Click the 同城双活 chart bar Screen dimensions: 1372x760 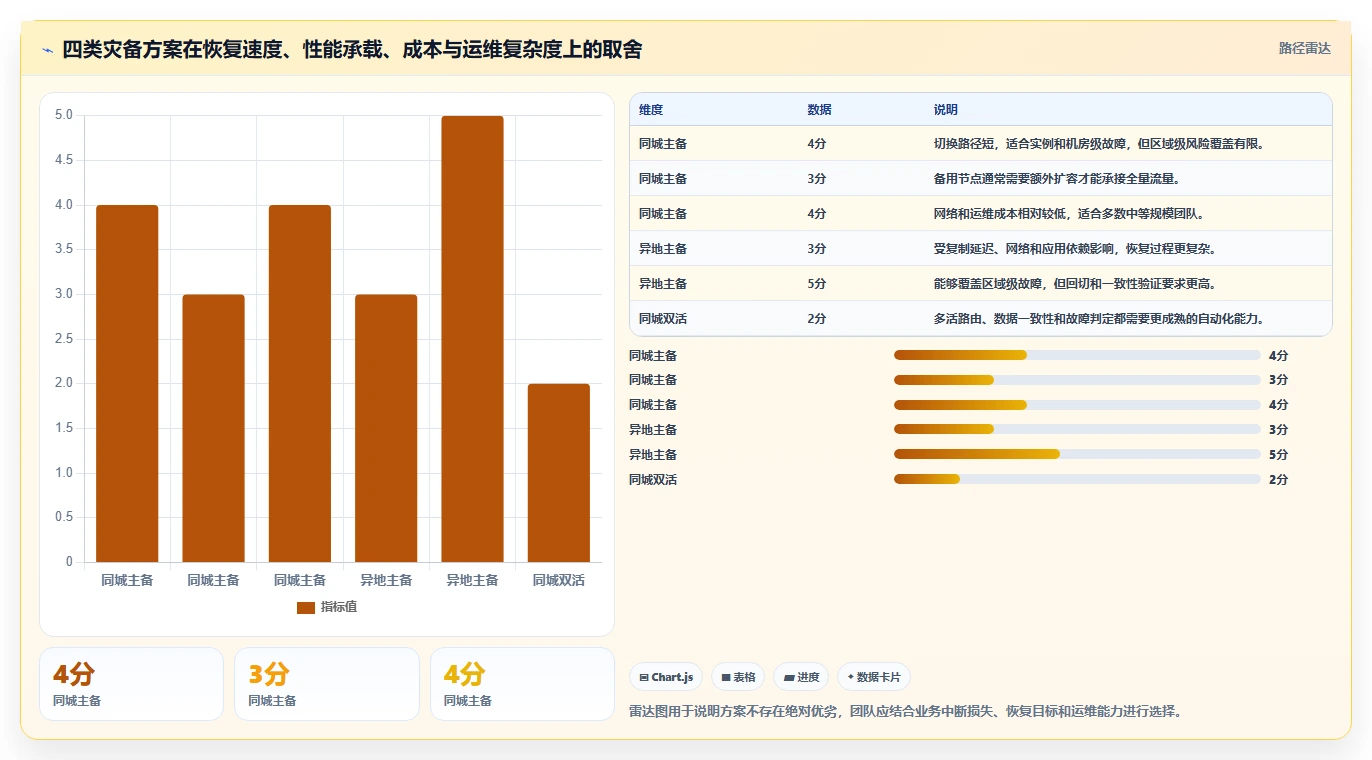coord(559,473)
